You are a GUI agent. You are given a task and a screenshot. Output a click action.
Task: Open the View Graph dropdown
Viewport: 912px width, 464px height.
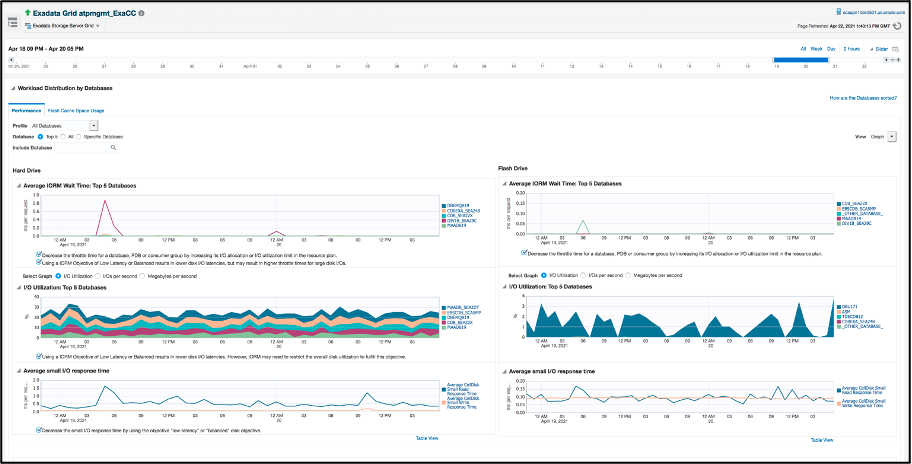click(892, 136)
